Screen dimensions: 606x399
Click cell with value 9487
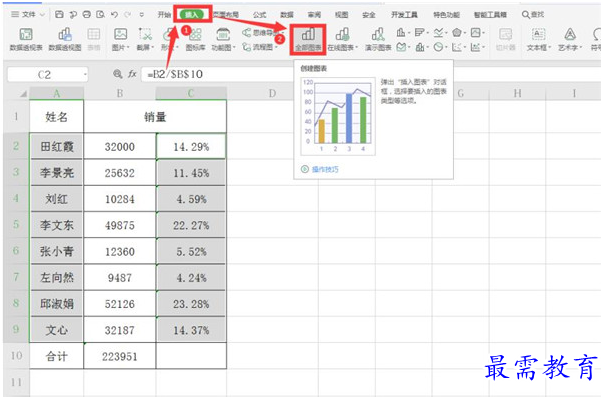click(120, 278)
